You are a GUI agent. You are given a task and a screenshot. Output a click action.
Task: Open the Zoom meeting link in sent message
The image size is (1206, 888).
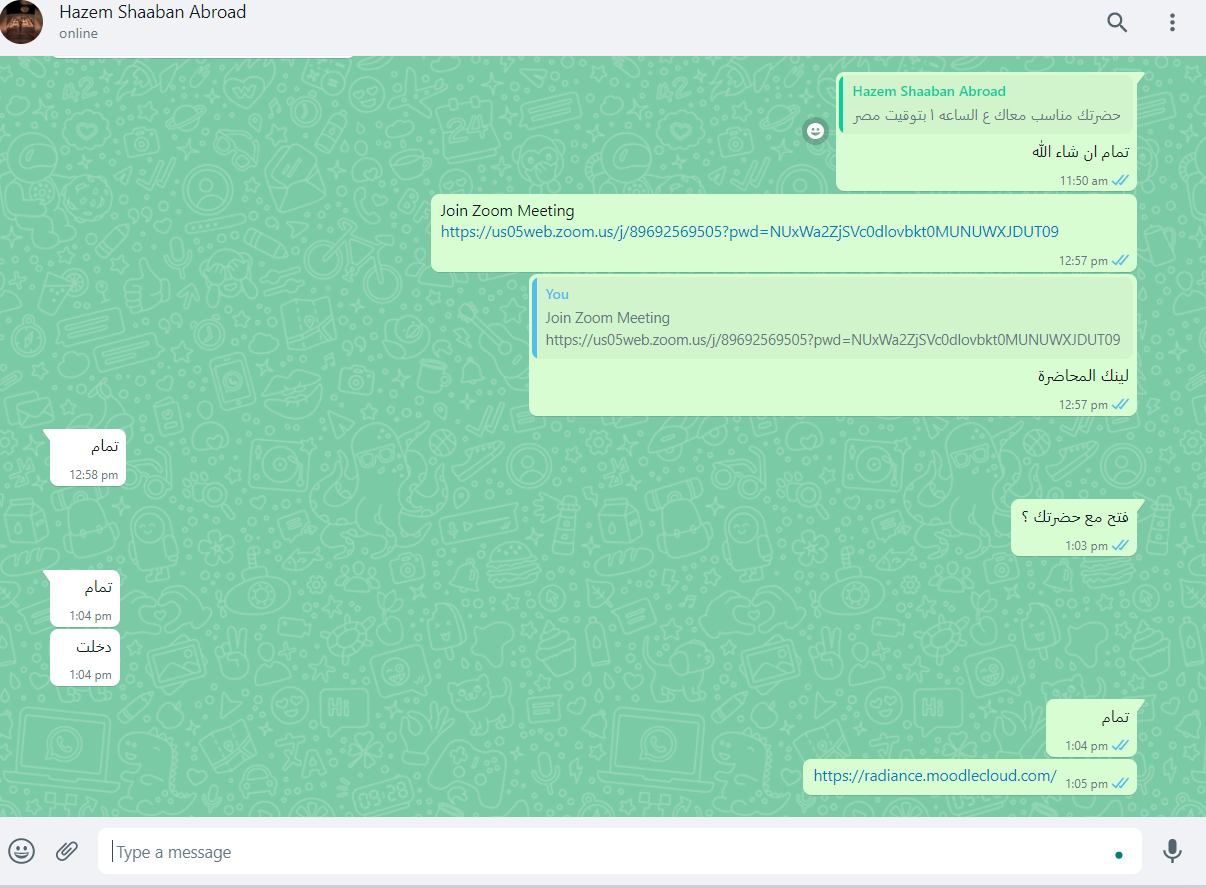(x=749, y=232)
